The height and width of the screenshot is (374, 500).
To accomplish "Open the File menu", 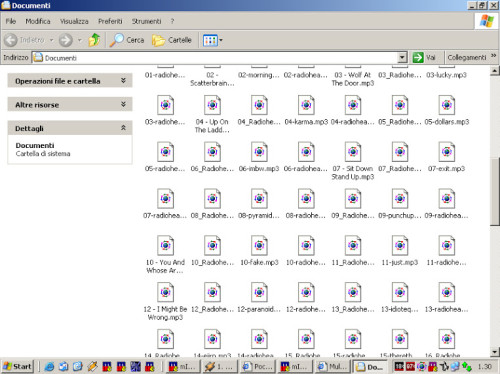I will (11, 21).
